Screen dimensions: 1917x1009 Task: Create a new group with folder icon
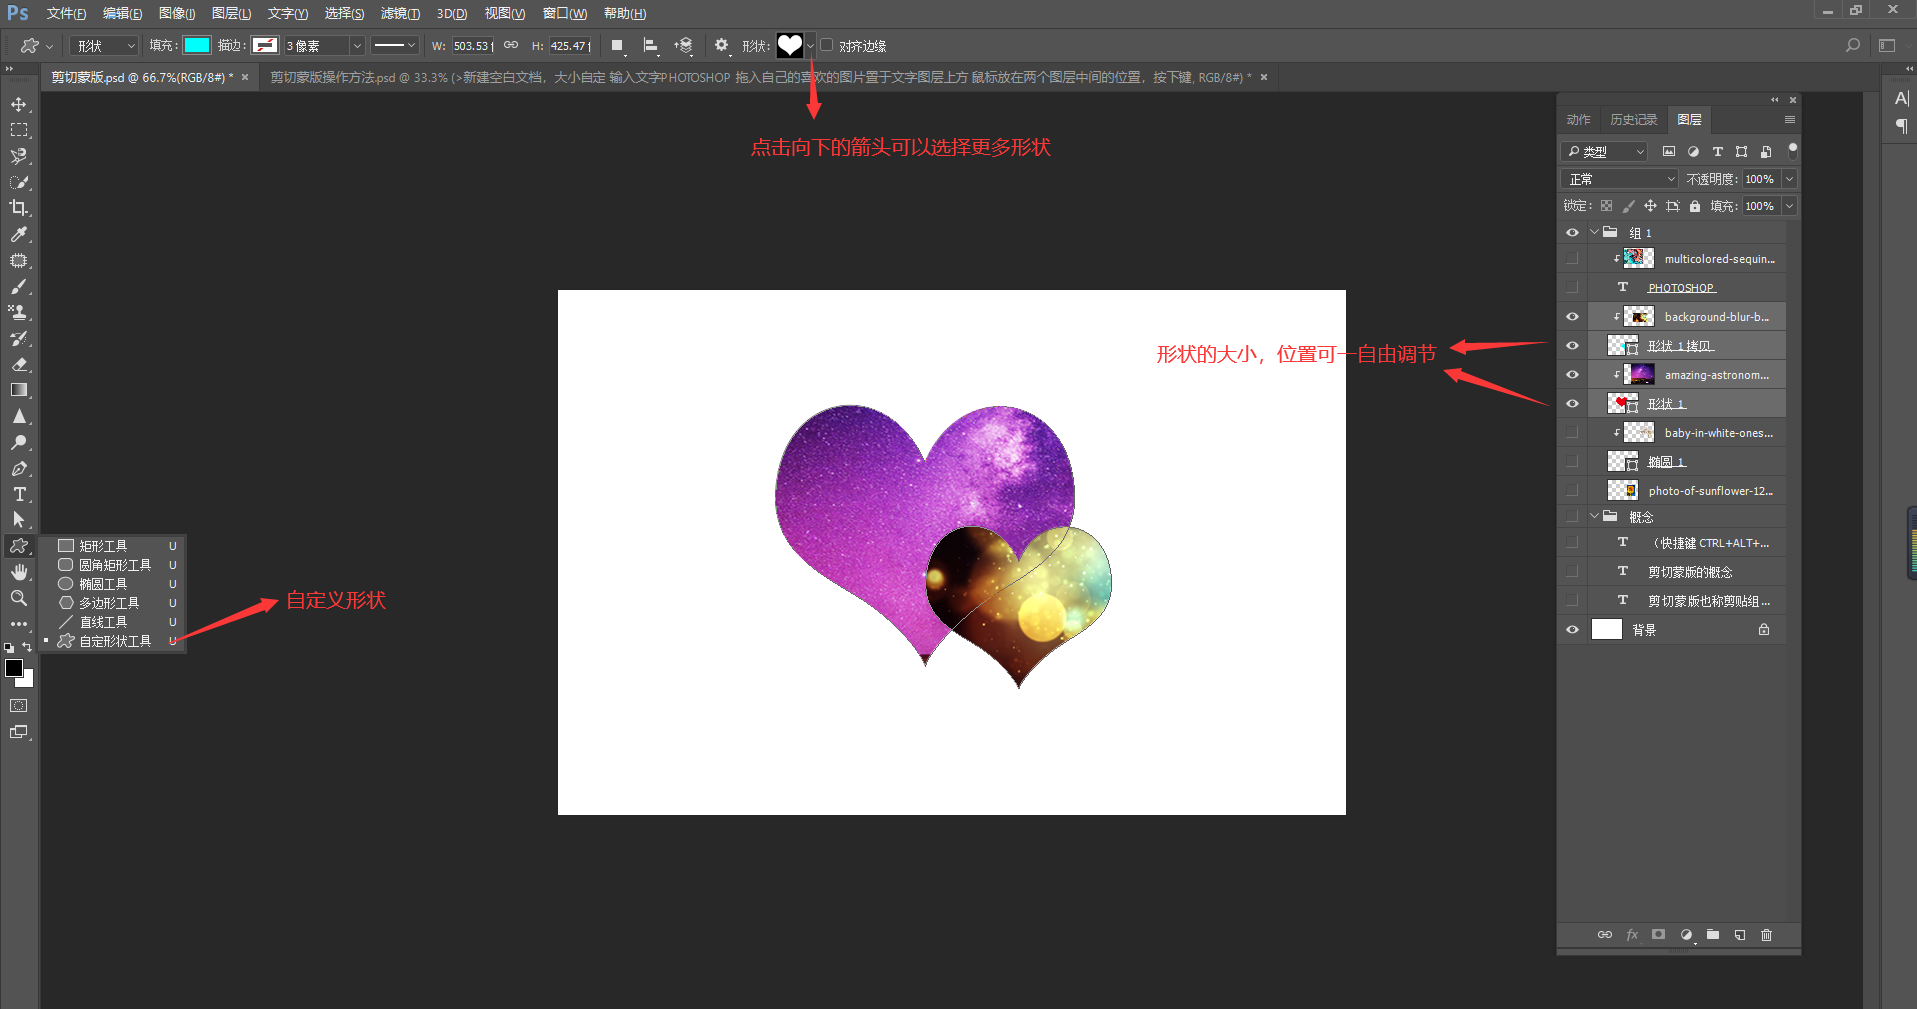tap(1713, 935)
